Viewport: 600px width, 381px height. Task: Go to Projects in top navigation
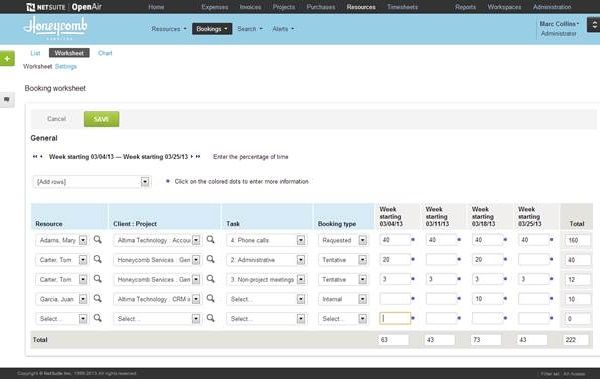[284, 7]
